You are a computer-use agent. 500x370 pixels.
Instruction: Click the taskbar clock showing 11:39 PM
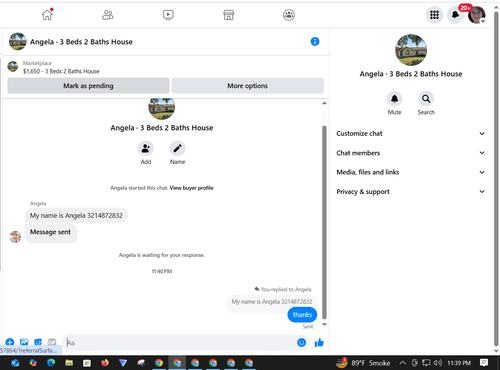pyautogui.click(x=459, y=363)
